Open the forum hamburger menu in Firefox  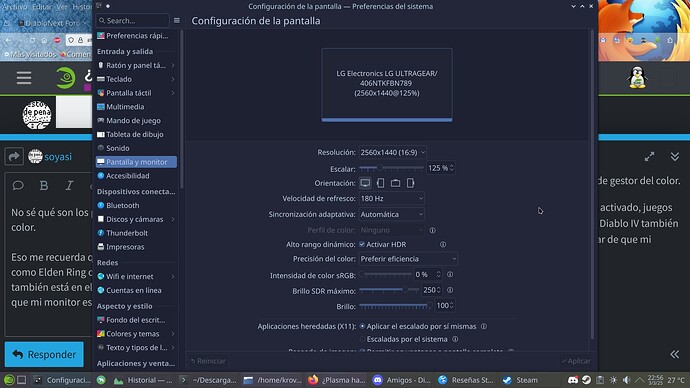tap(24, 78)
